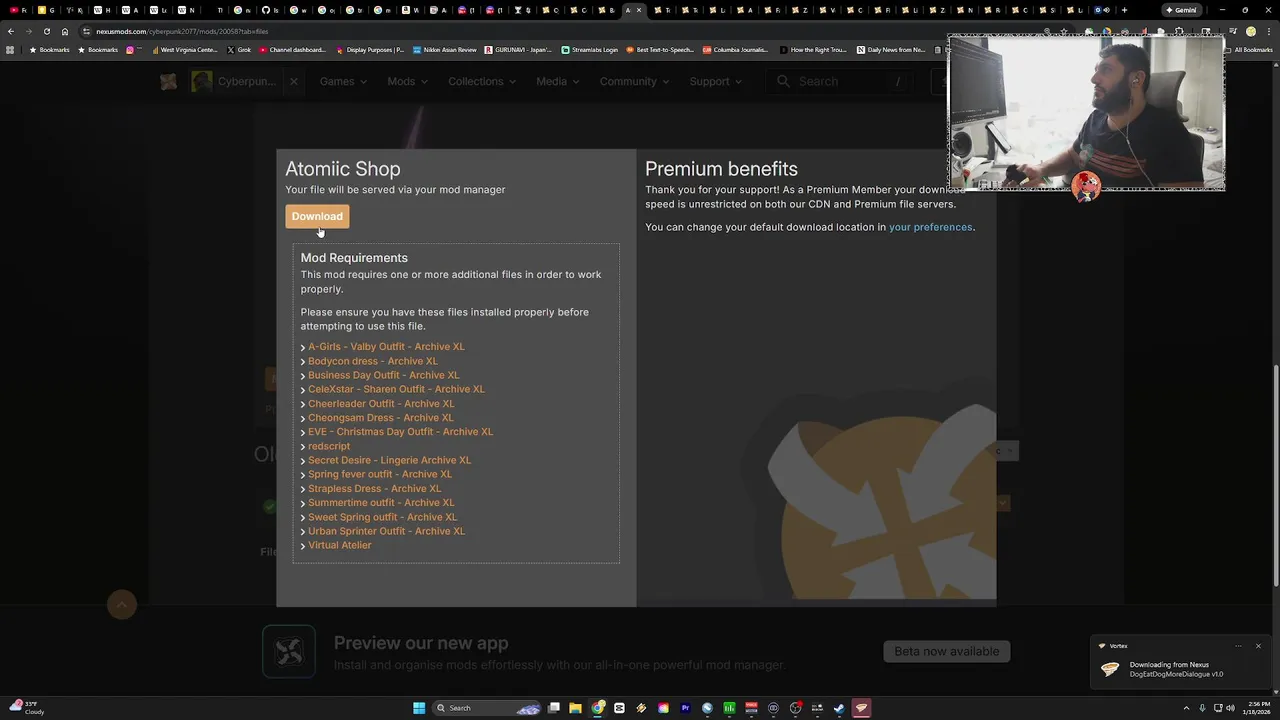Screen dimensions: 1280x720
Task: Open the Nikkei Asian Review bookmark
Action: click(x=444, y=49)
